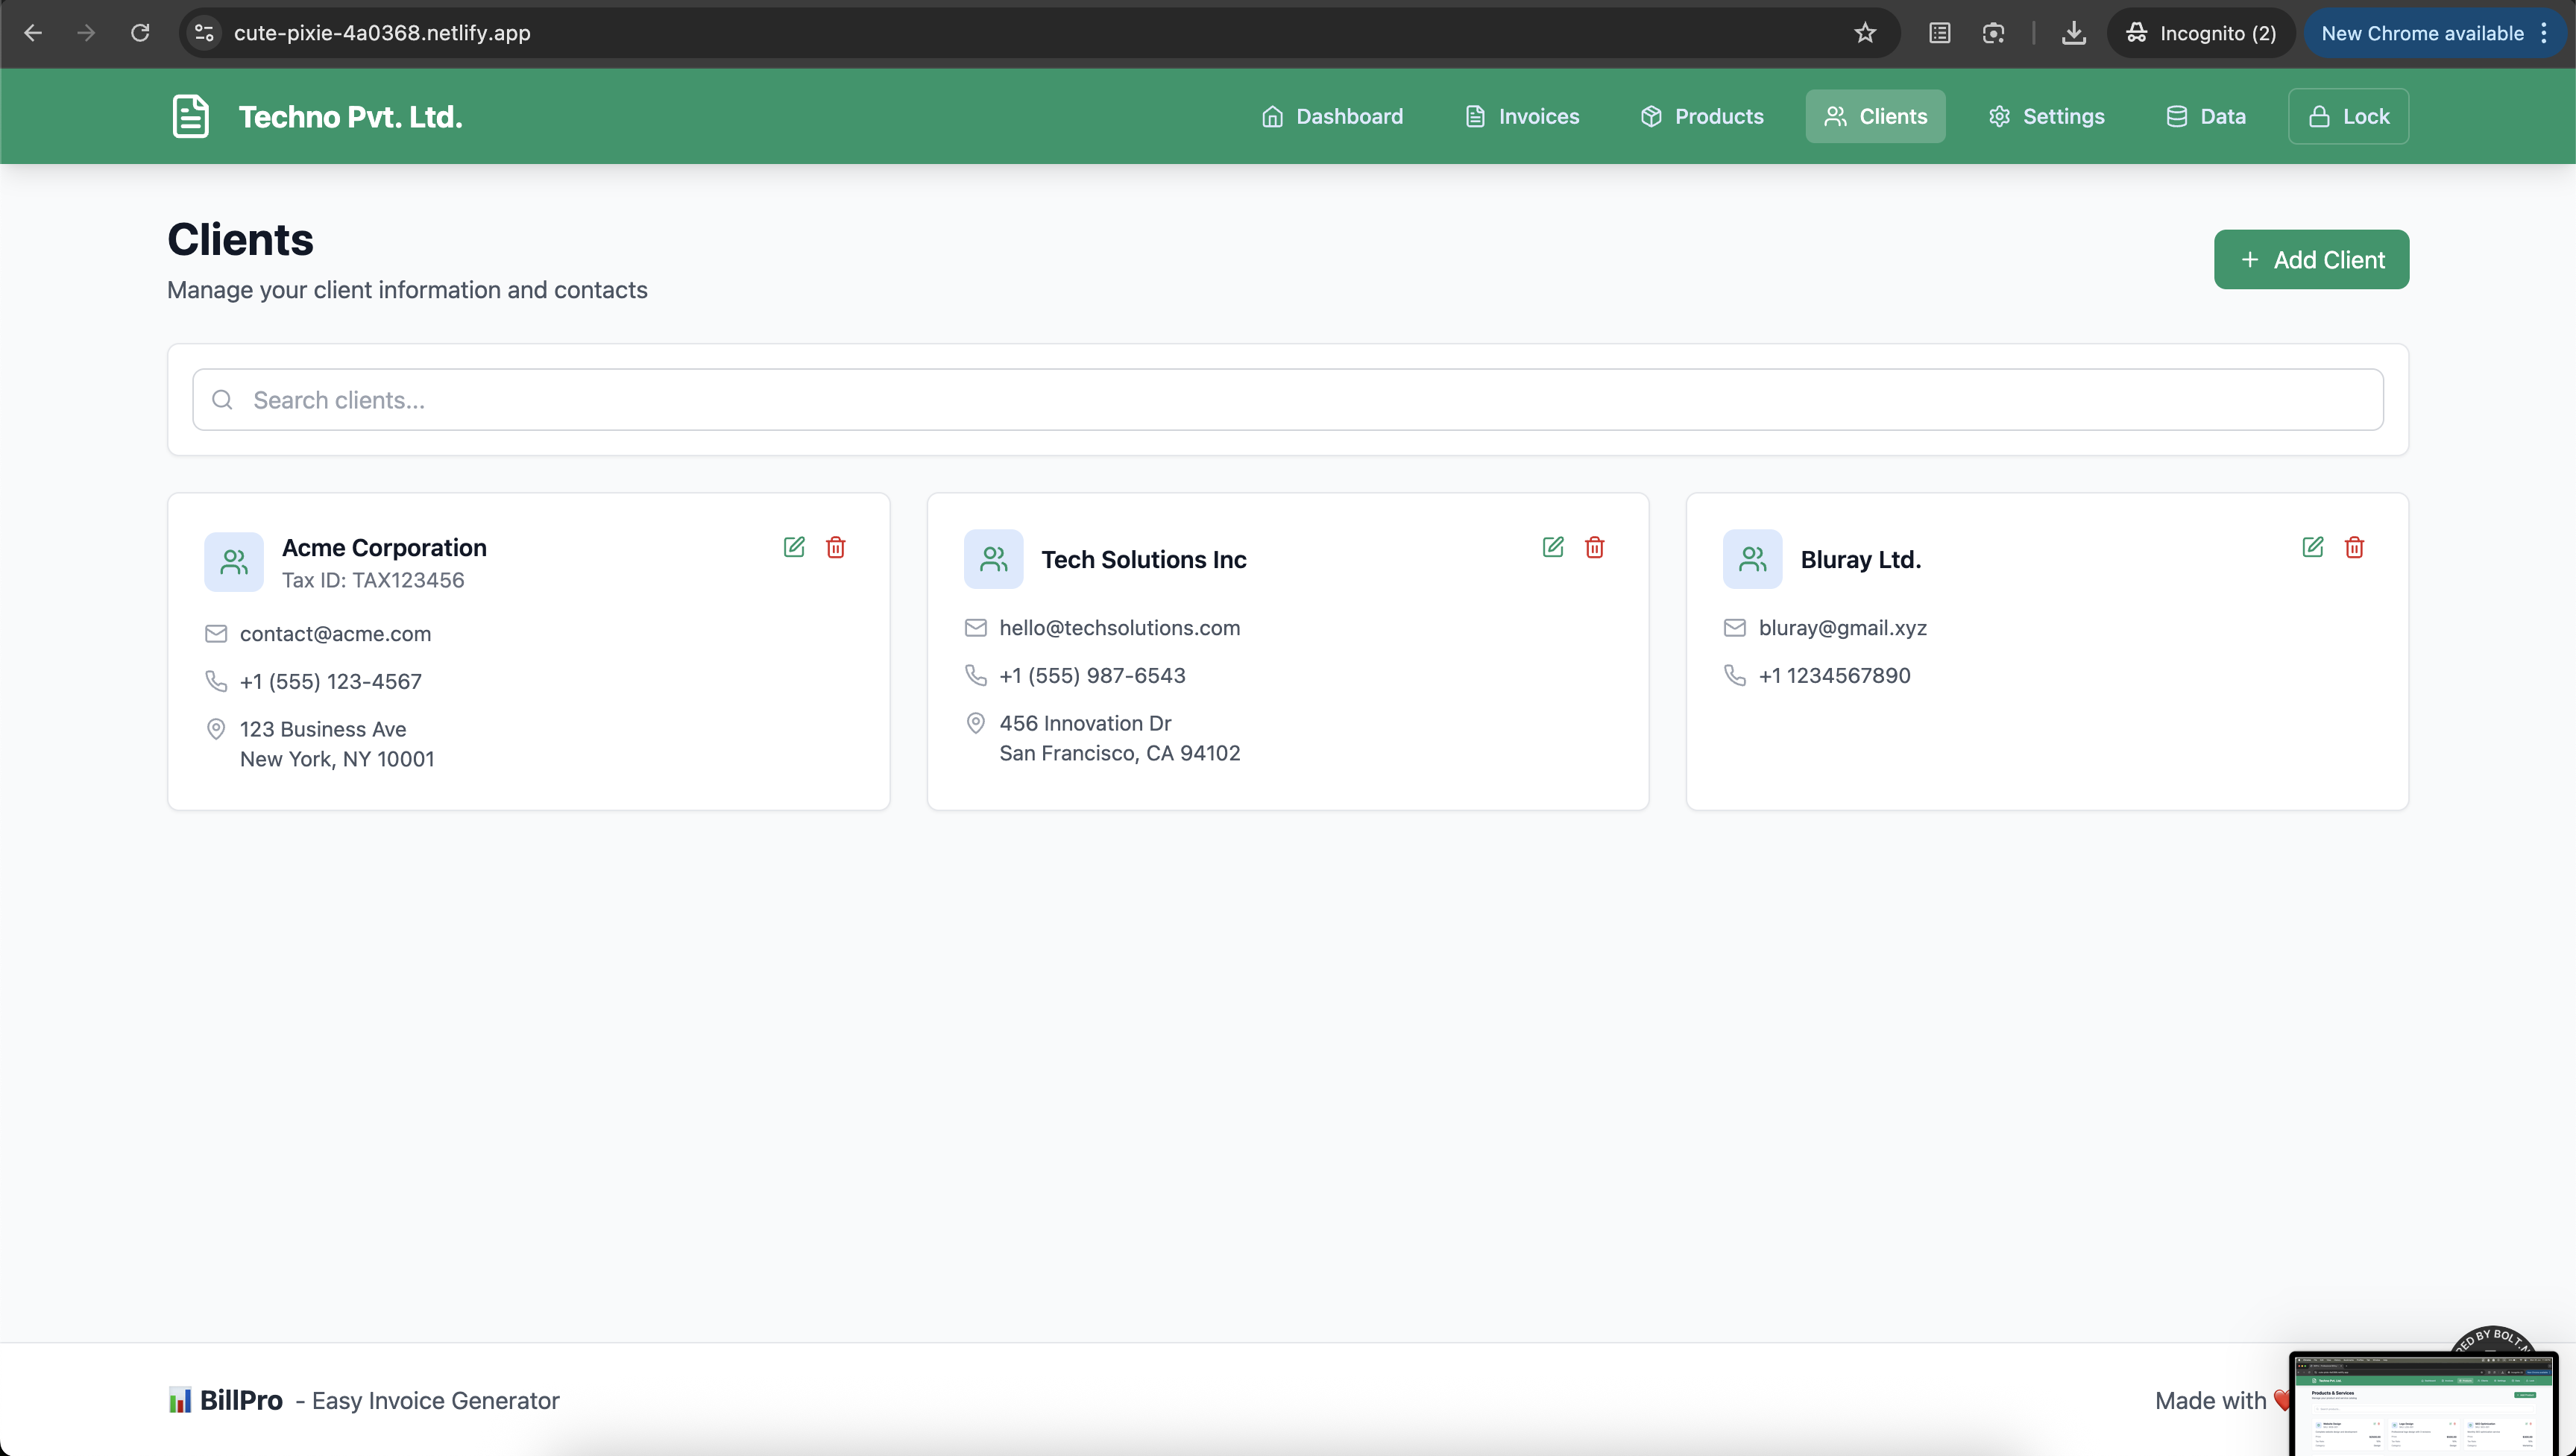
Task: Edit the Bluray Ltd. client
Action: [2313, 547]
